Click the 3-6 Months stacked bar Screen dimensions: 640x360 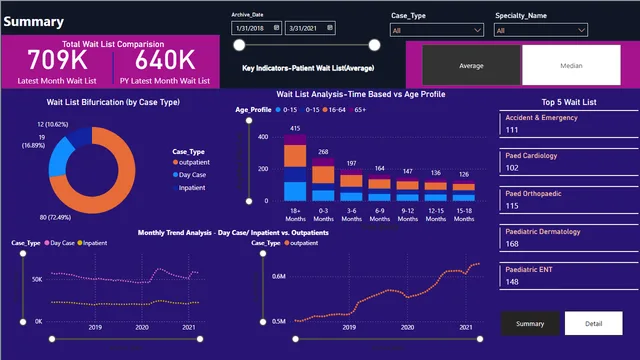(351, 185)
